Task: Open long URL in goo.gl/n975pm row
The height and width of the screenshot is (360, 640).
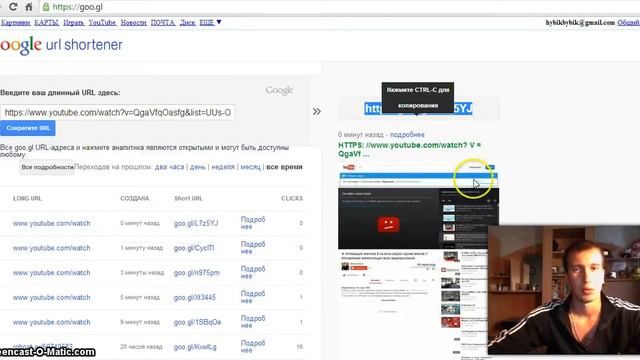Action: (x=51, y=273)
